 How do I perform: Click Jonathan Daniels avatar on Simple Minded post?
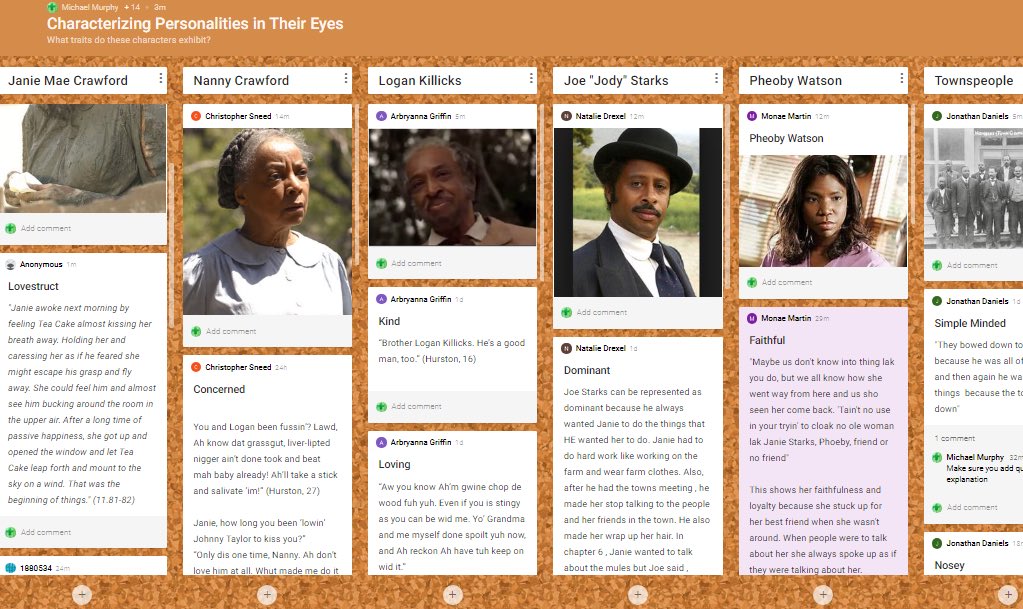click(937, 301)
